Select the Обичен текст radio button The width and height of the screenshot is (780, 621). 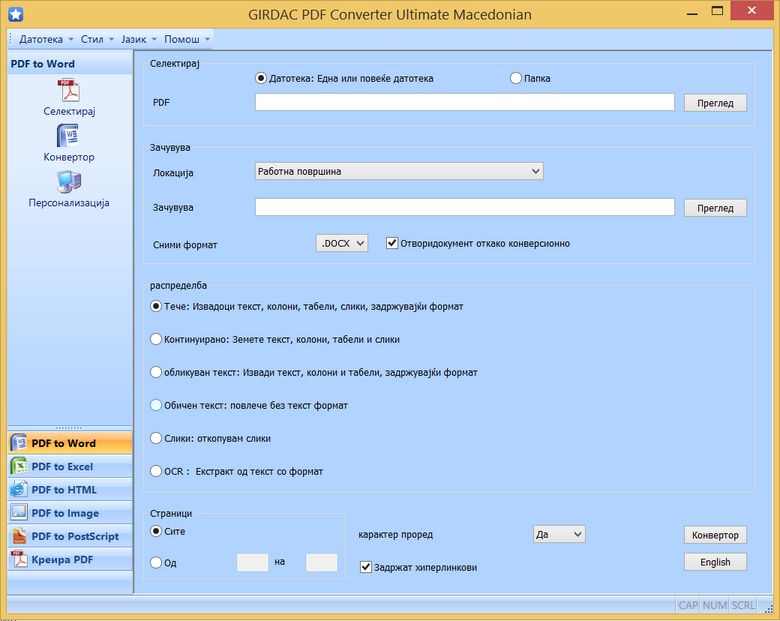coord(156,405)
